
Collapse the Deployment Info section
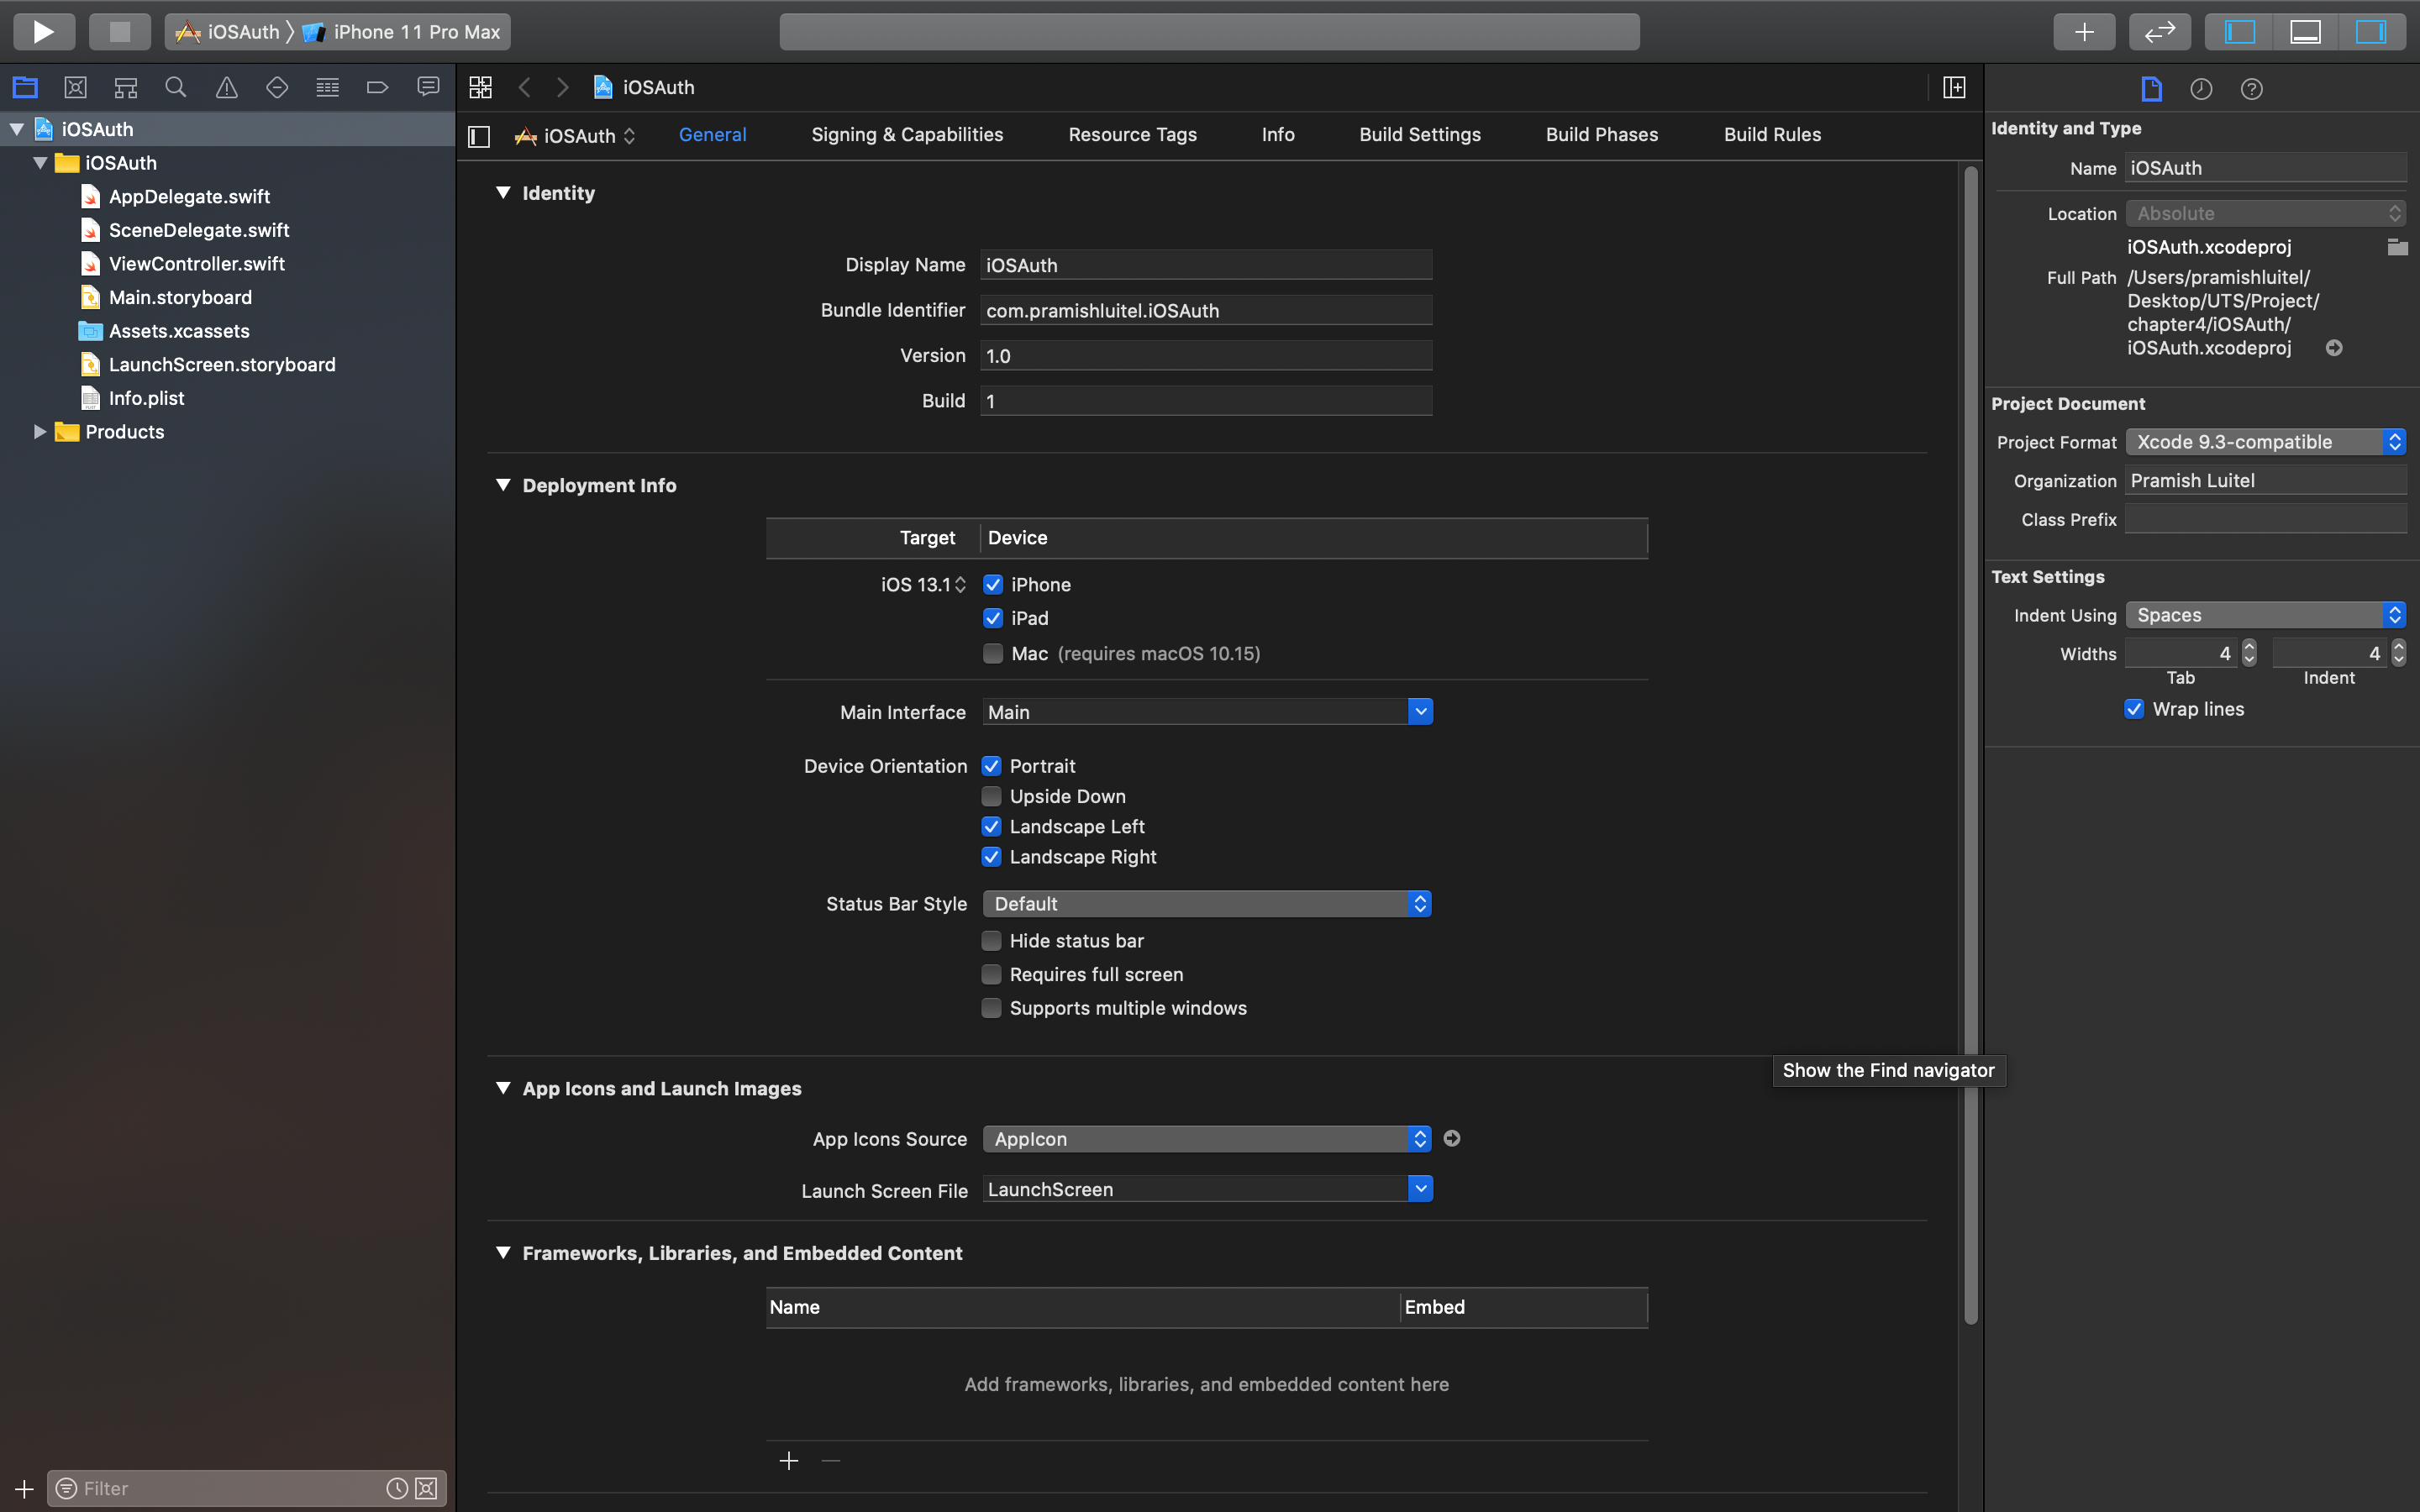click(x=503, y=485)
